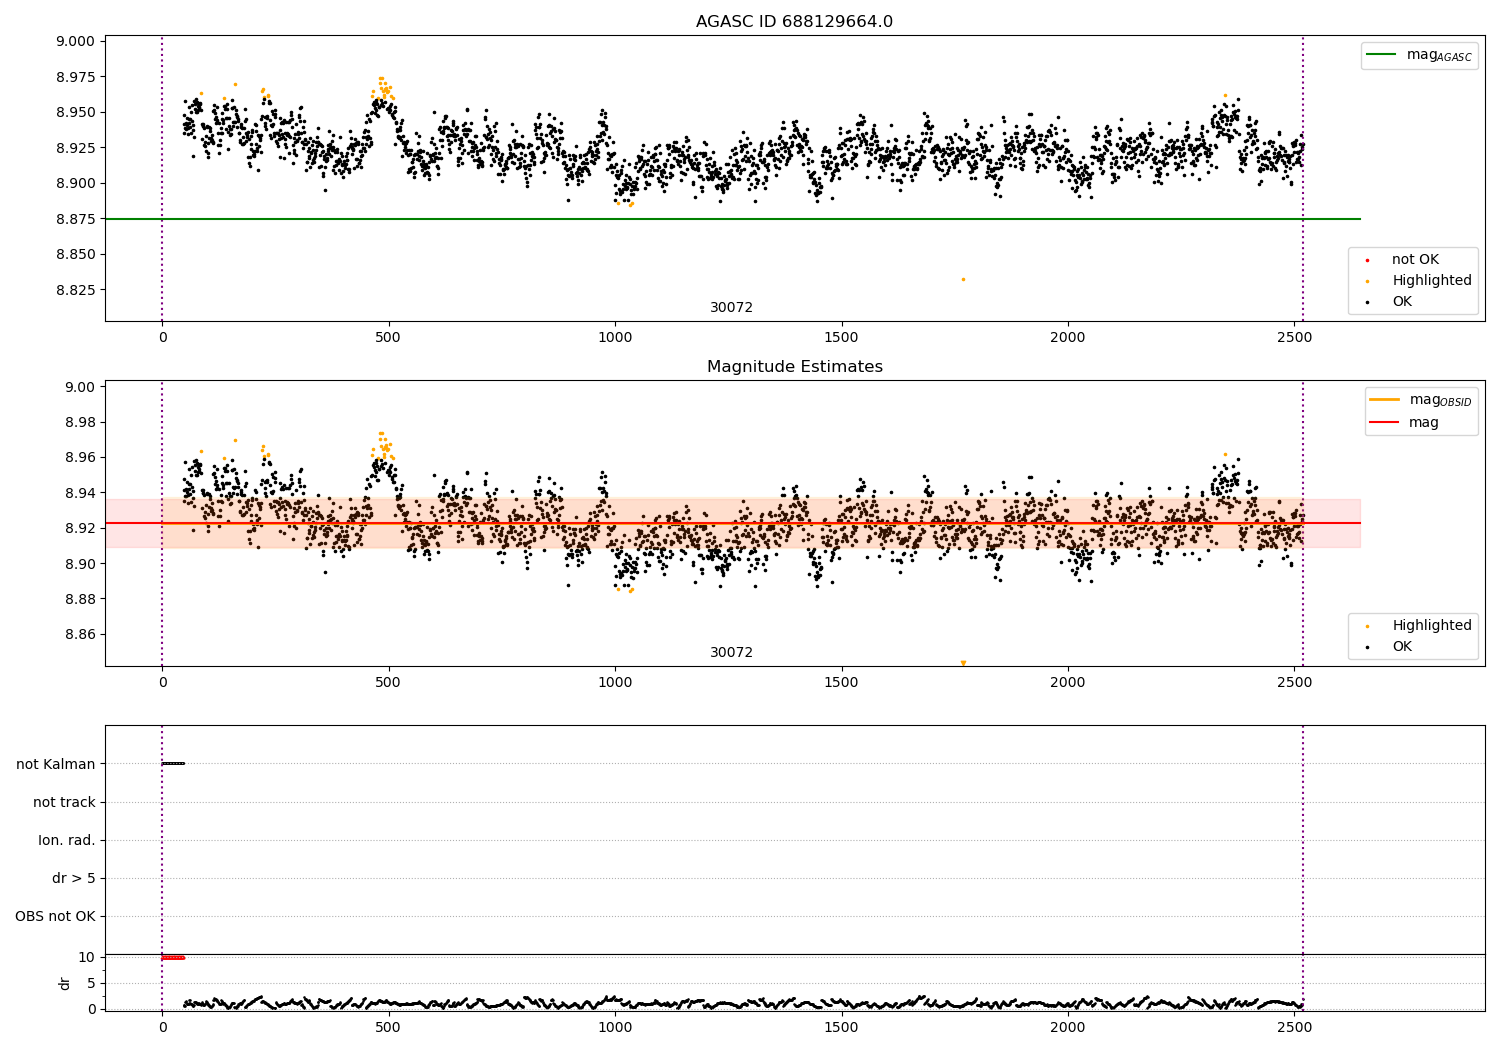Viewport: 1500px width, 1050px height.
Task: Click the '8.98' y-tick in the Magnitude Estimates plot
Action: [80, 422]
